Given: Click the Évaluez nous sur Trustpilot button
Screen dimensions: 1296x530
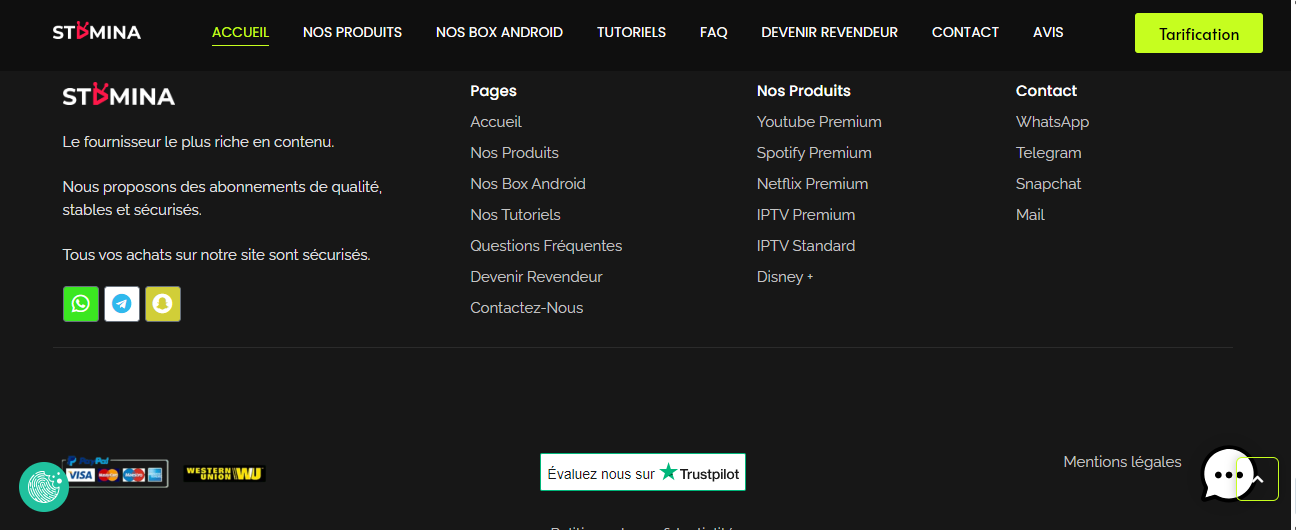Looking at the screenshot, I should click(x=643, y=472).
